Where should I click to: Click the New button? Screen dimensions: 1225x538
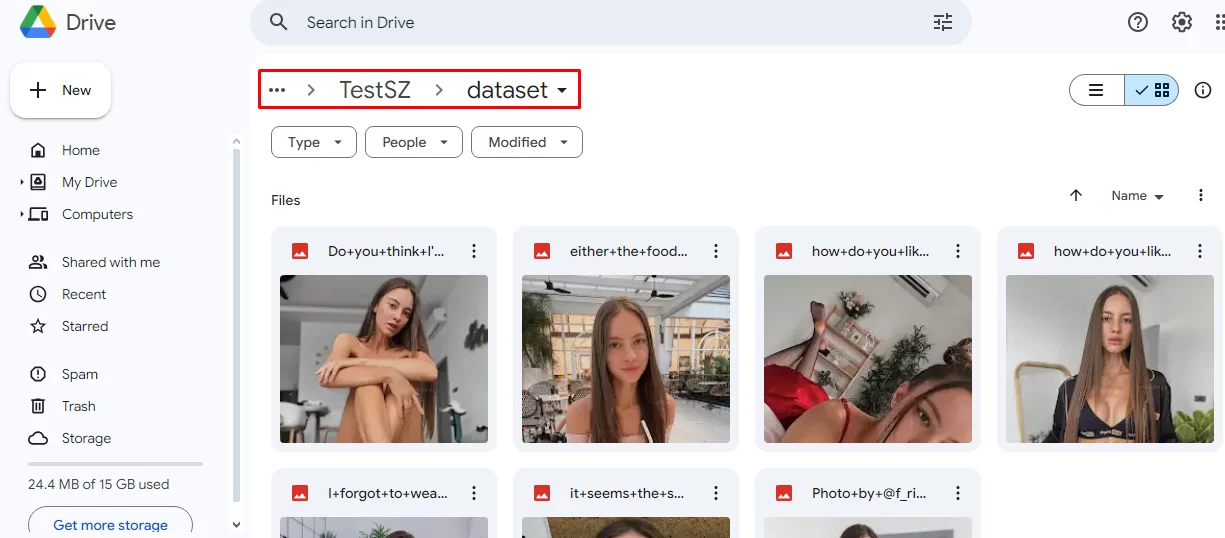click(61, 90)
